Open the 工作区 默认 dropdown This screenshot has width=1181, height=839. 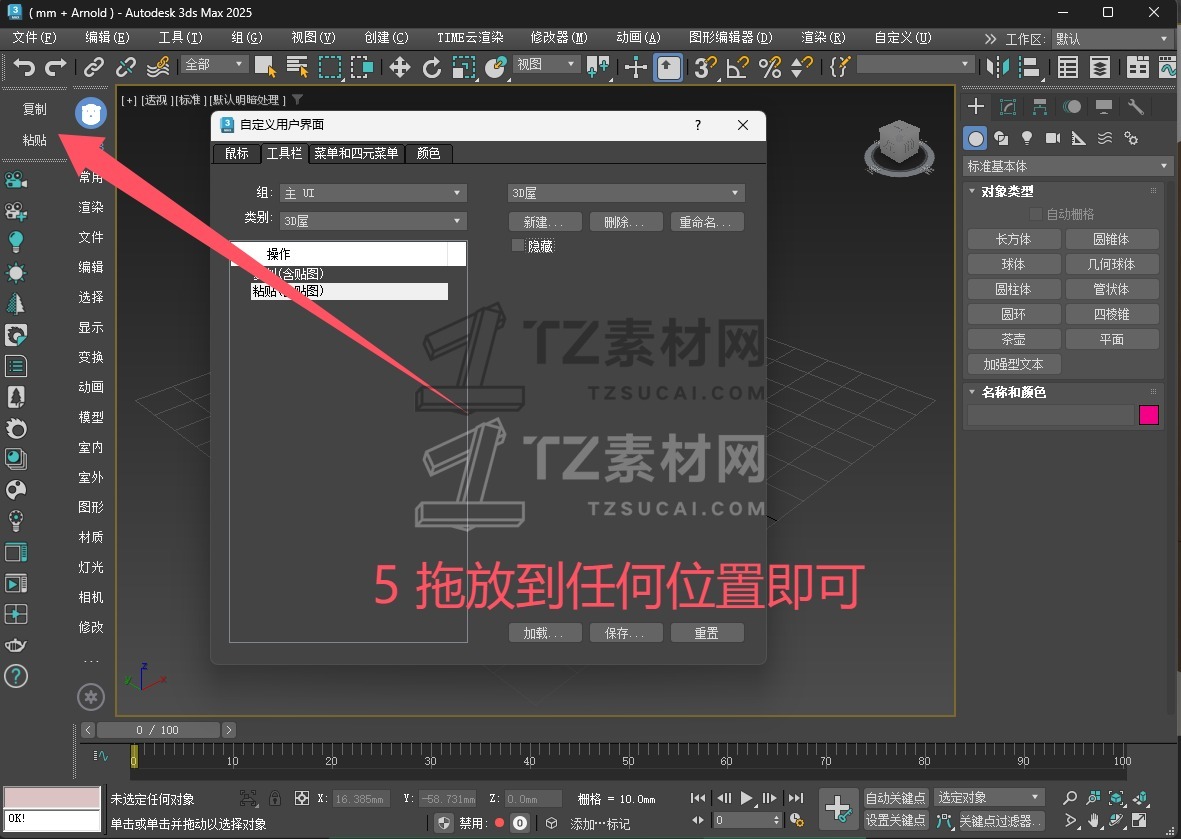coord(1112,38)
